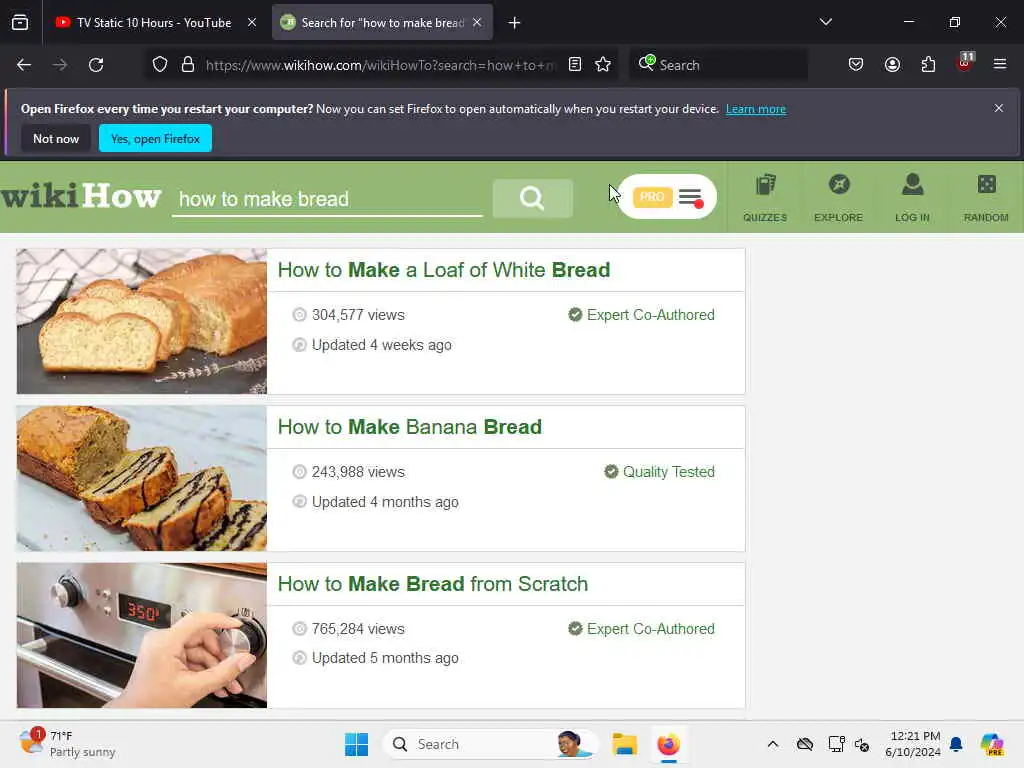Open Save to Pocket icon
Screen dimensions: 1024x768
[856, 64]
